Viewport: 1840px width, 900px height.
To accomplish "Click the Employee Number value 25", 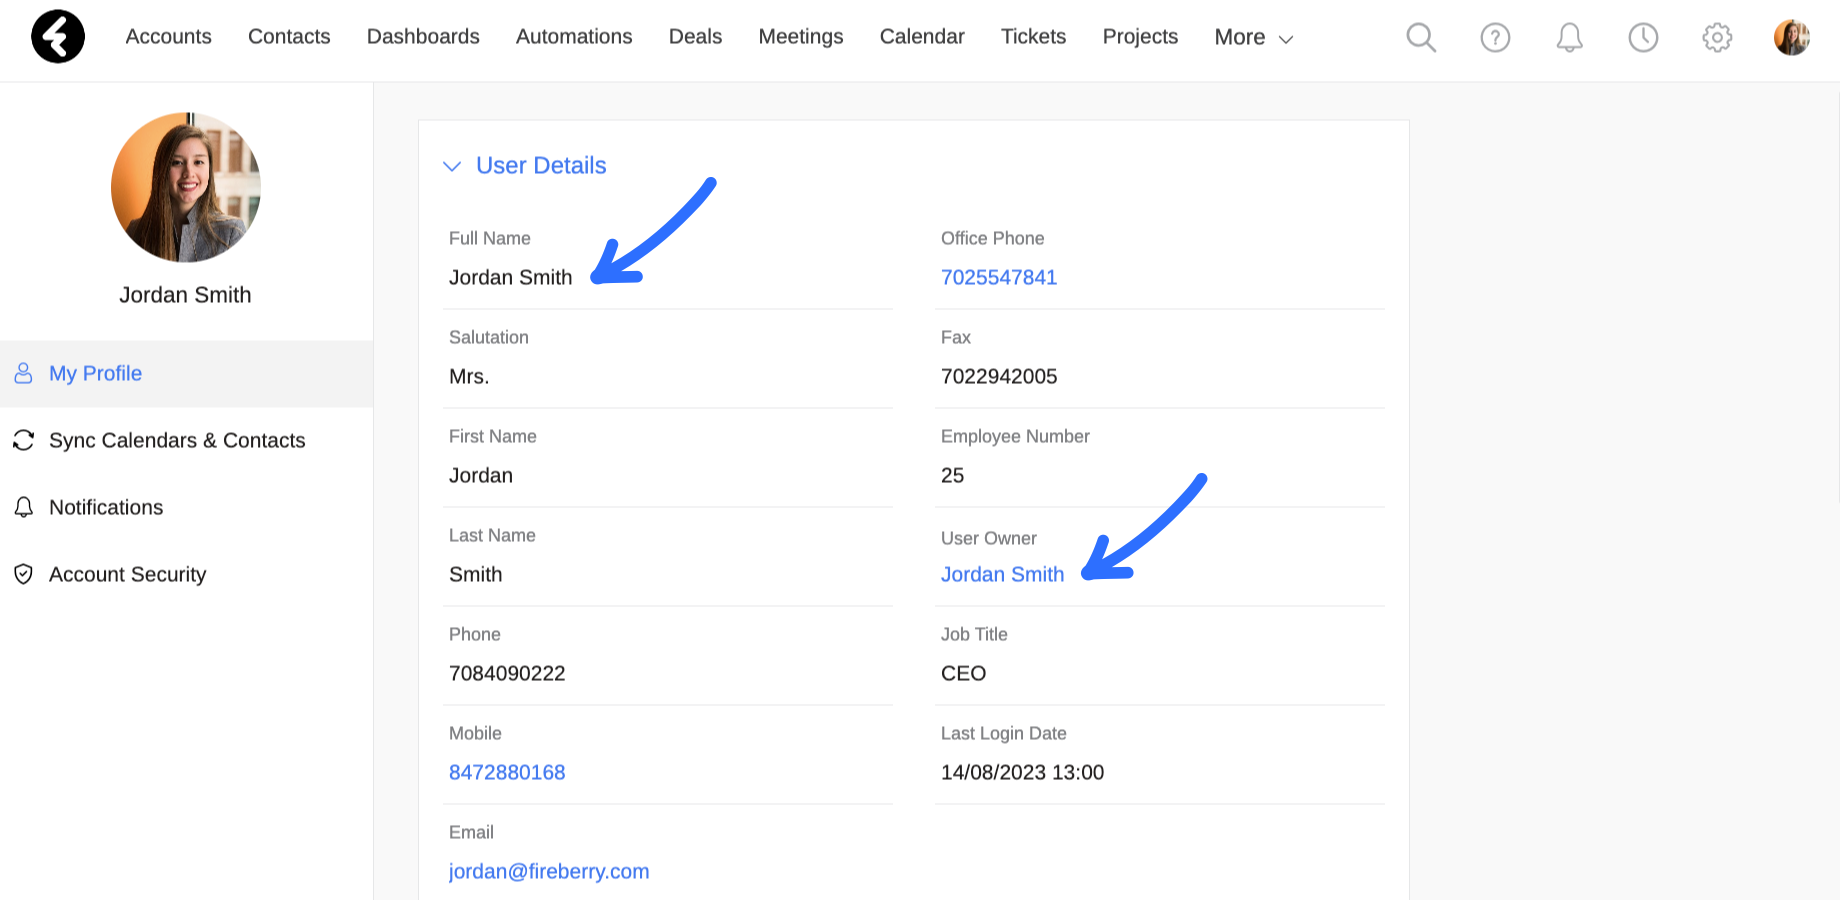I will tap(952, 475).
